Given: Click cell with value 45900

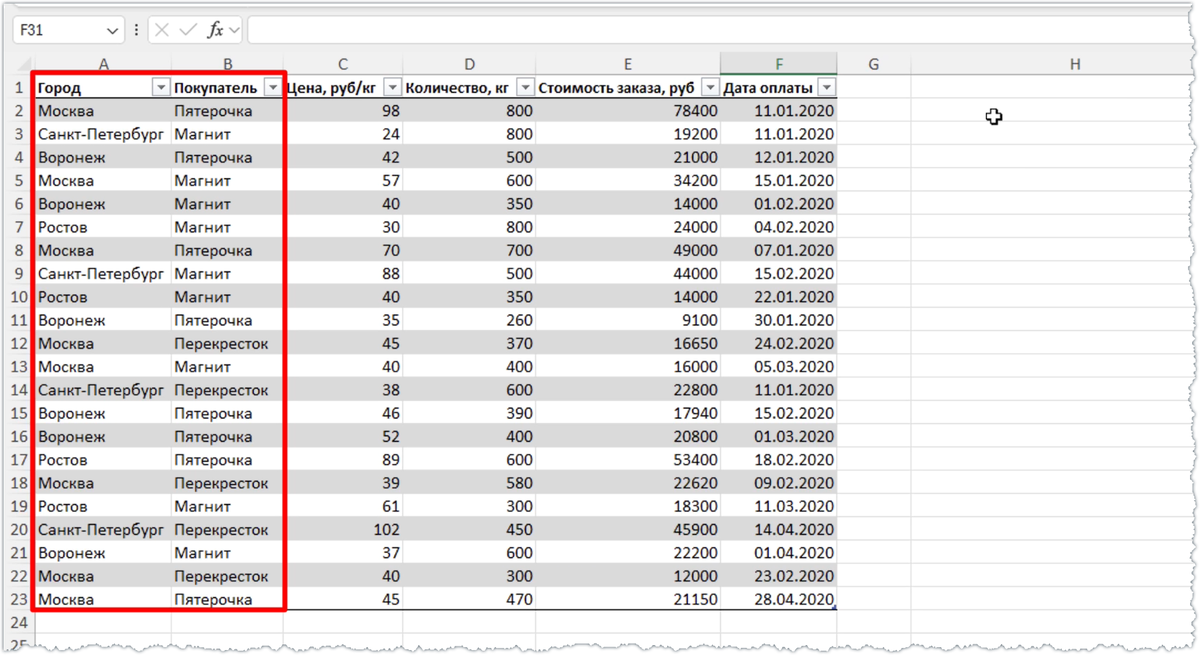Looking at the screenshot, I should (627, 529).
